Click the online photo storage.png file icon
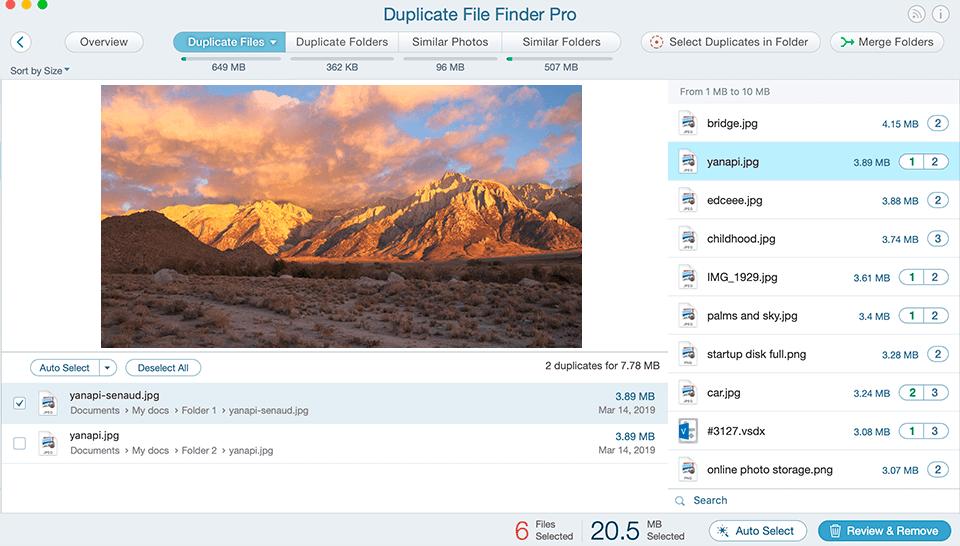 click(x=688, y=469)
